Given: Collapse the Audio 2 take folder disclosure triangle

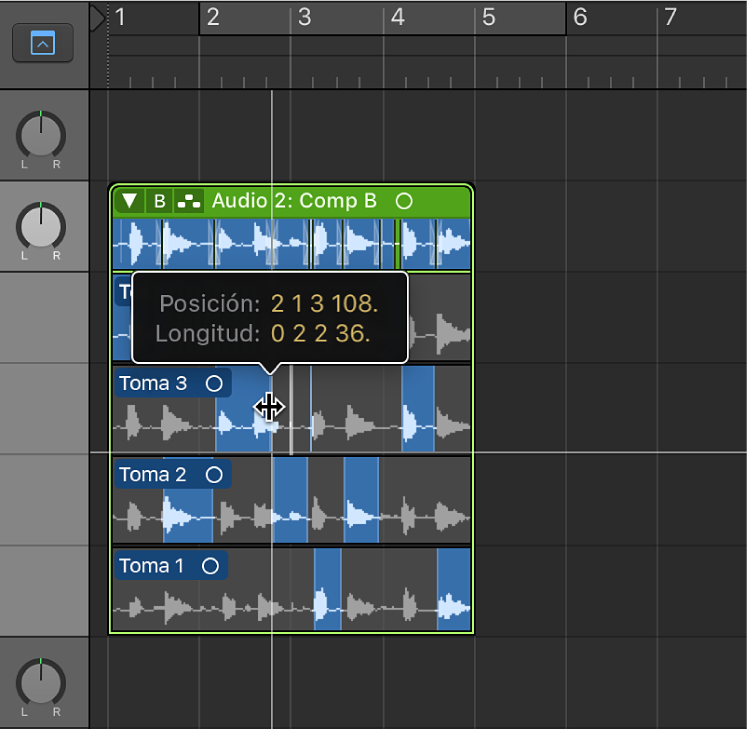Looking at the screenshot, I should point(129,201).
